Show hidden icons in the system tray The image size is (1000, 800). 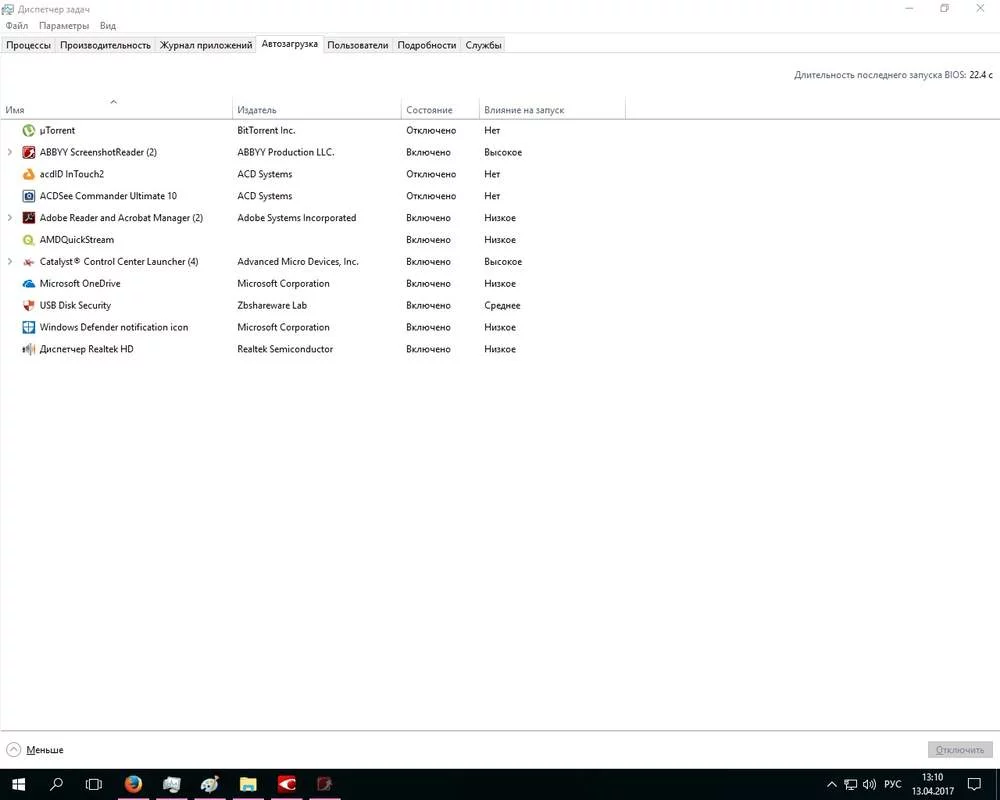(832, 785)
